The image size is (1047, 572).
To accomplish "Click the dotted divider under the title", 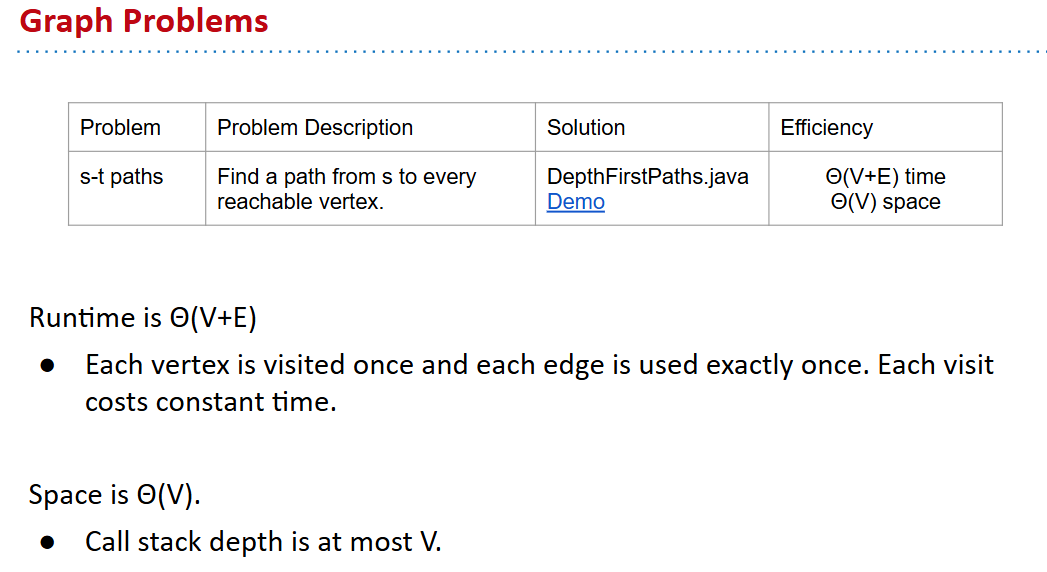I will [530, 51].
